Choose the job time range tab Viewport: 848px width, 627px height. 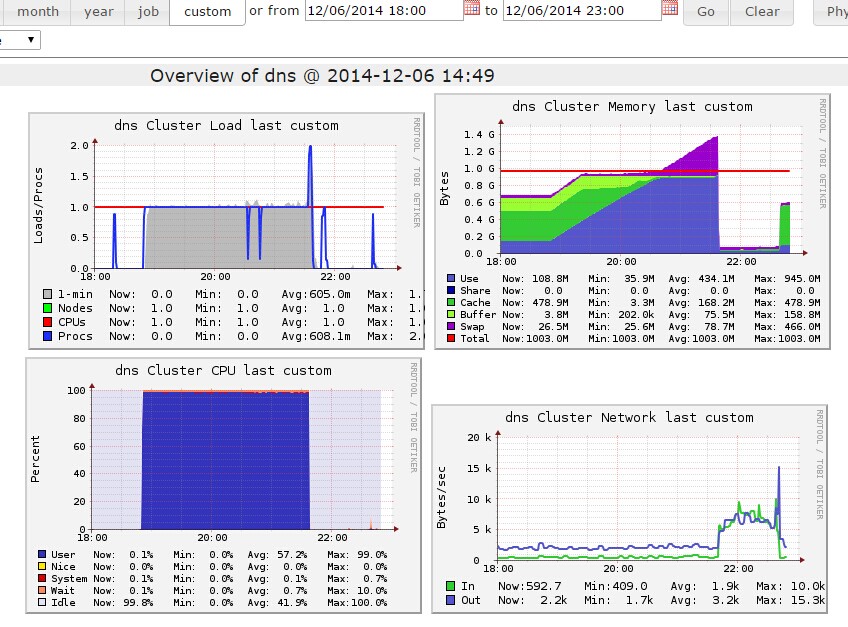tap(148, 12)
